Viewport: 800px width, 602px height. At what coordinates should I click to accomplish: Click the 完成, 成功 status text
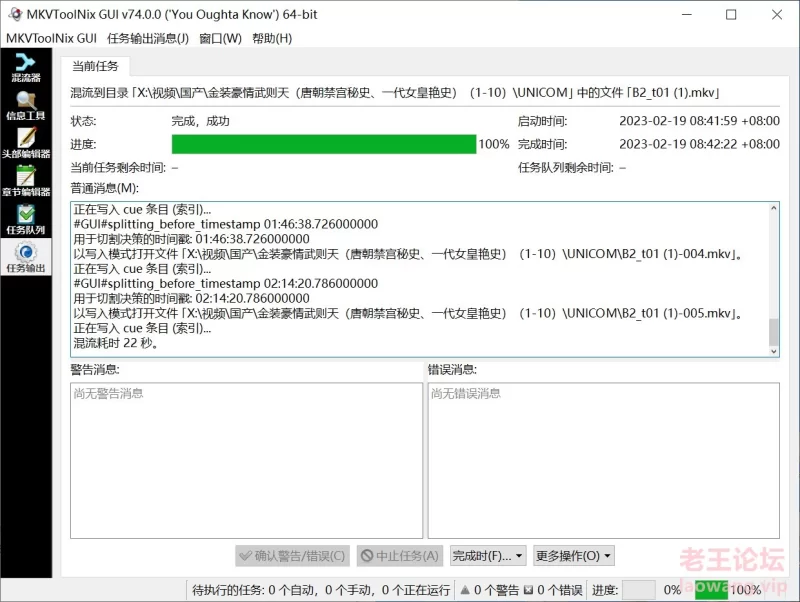[201, 121]
